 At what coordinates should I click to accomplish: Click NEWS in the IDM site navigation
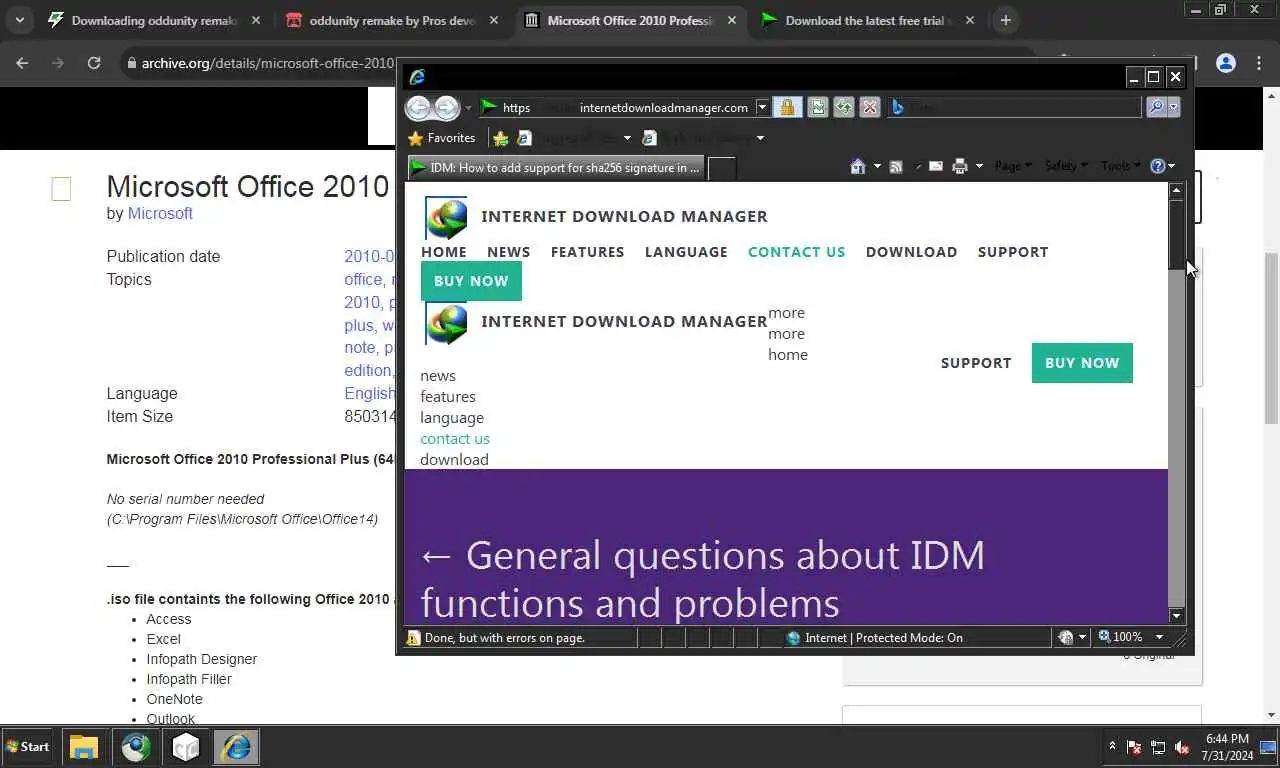509,252
